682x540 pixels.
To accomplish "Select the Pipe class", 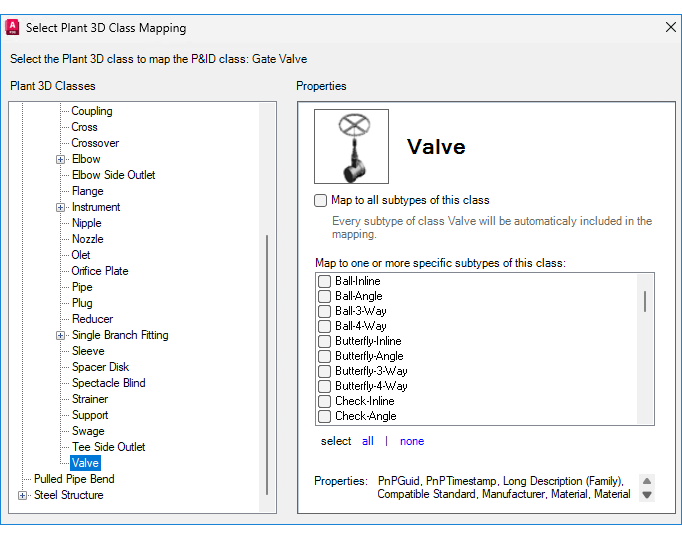I will (x=82, y=287).
